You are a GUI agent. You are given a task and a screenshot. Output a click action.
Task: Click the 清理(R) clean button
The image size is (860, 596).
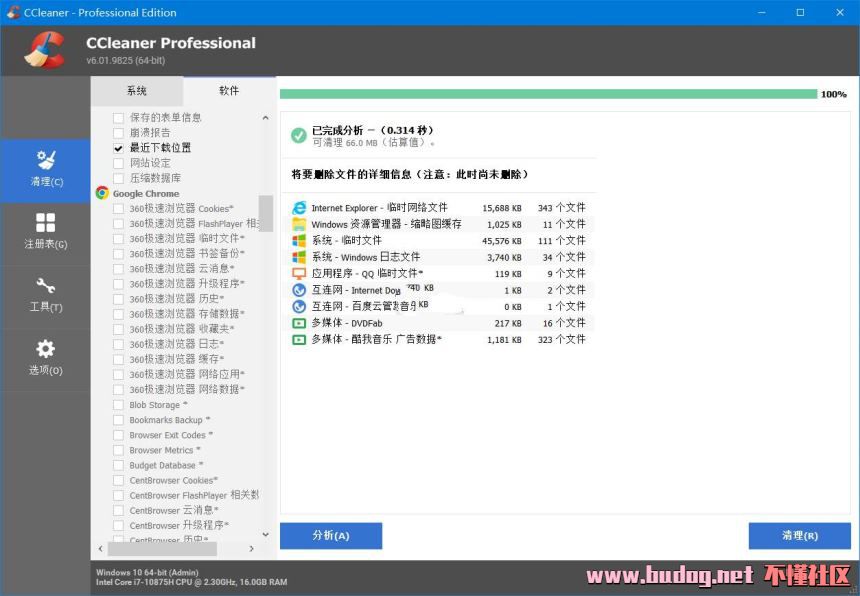(x=800, y=536)
